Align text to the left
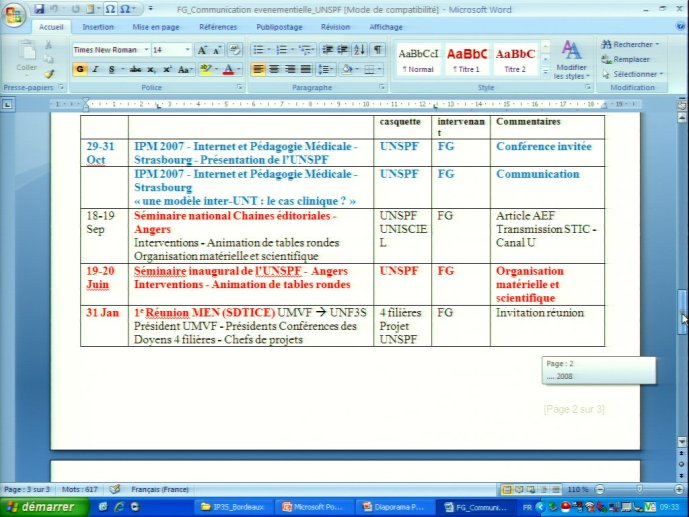The width and height of the screenshot is (689, 517). click(258, 69)
